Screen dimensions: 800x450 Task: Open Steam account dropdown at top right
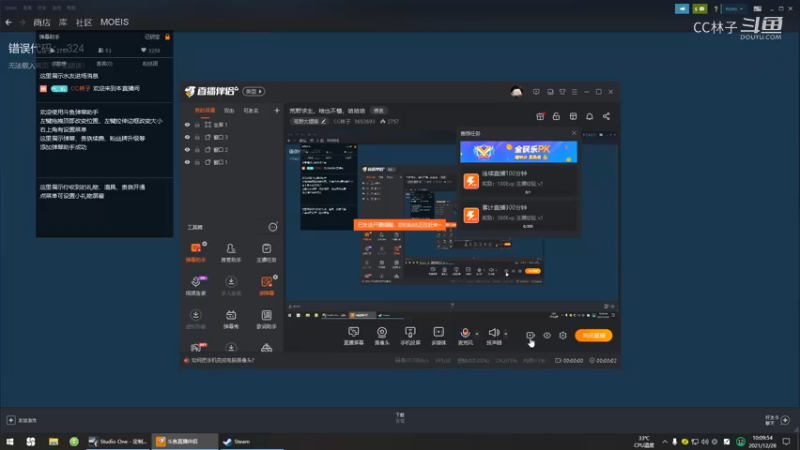(x=734, y=9)
